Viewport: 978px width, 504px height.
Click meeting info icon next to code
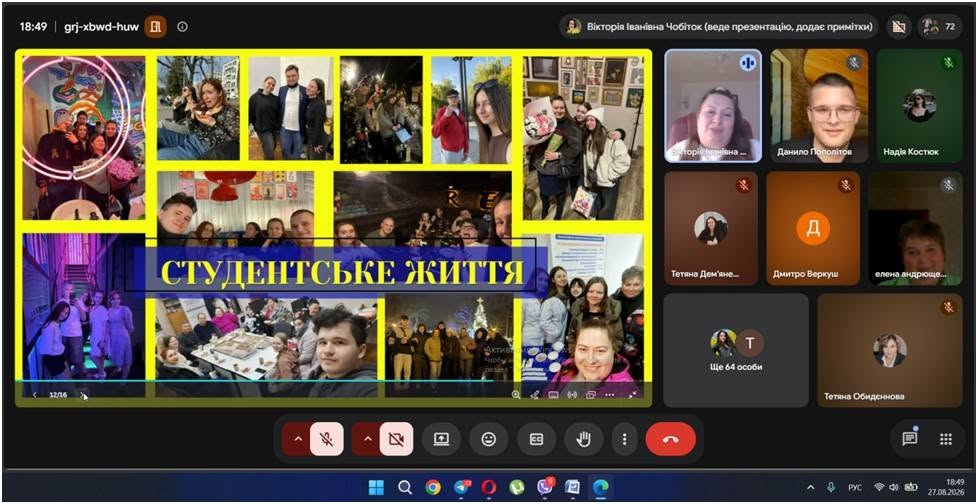[182, 27]
